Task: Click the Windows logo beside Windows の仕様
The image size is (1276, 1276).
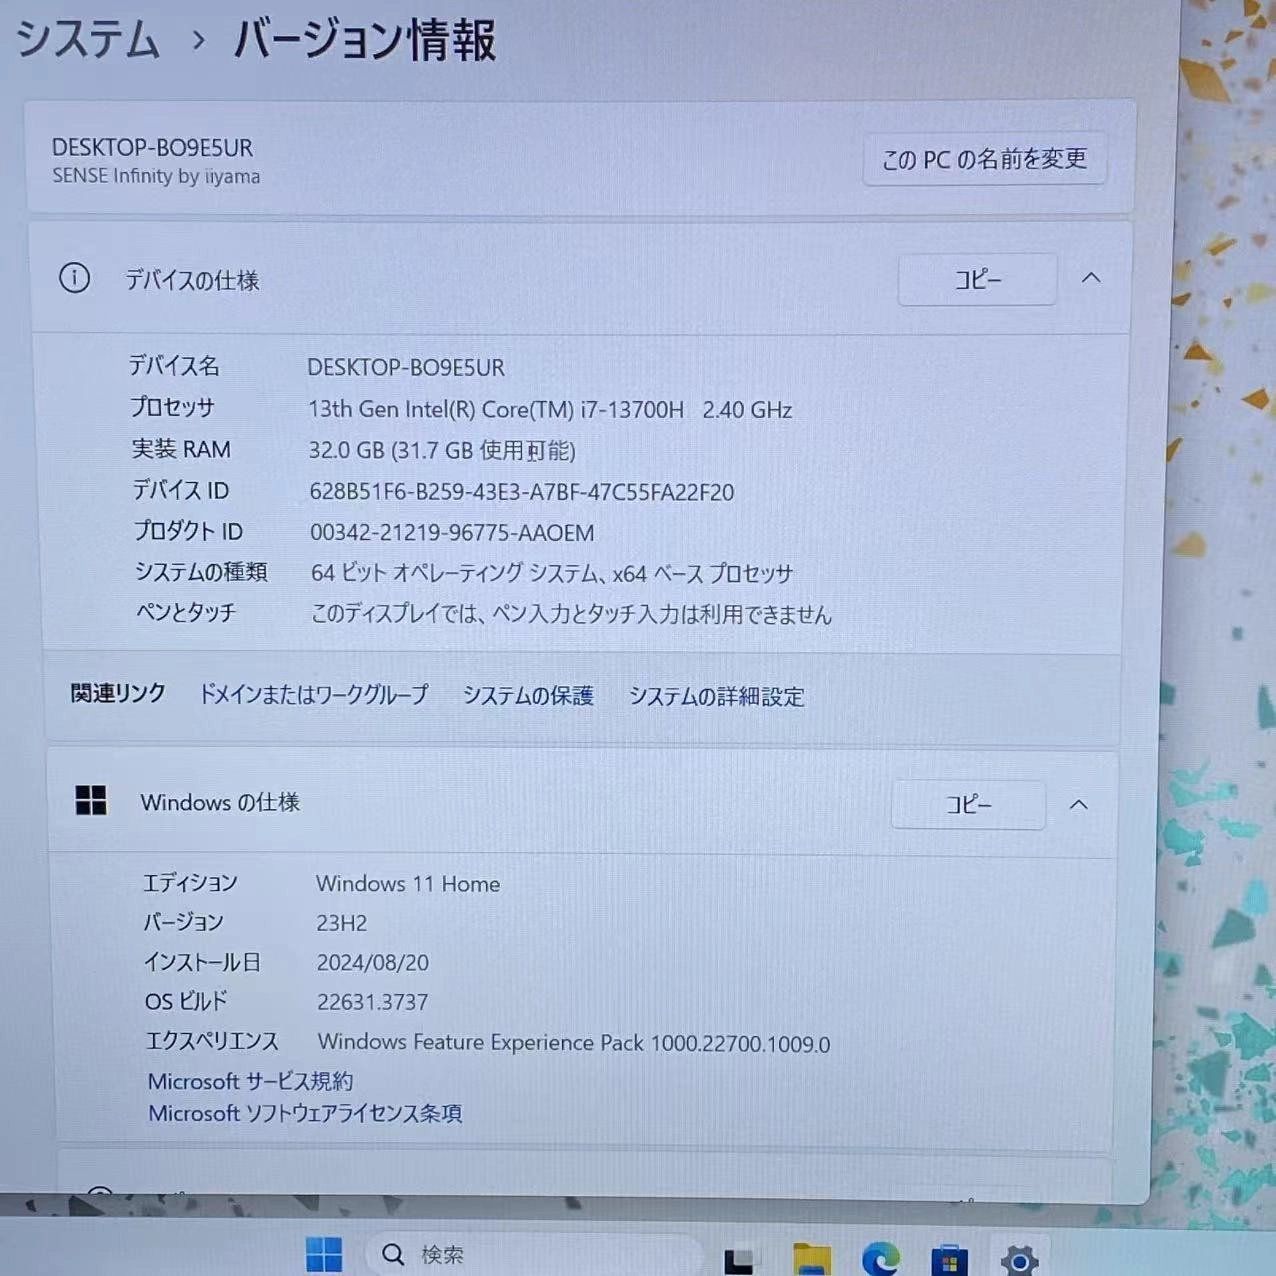Action: pos(91,800)
